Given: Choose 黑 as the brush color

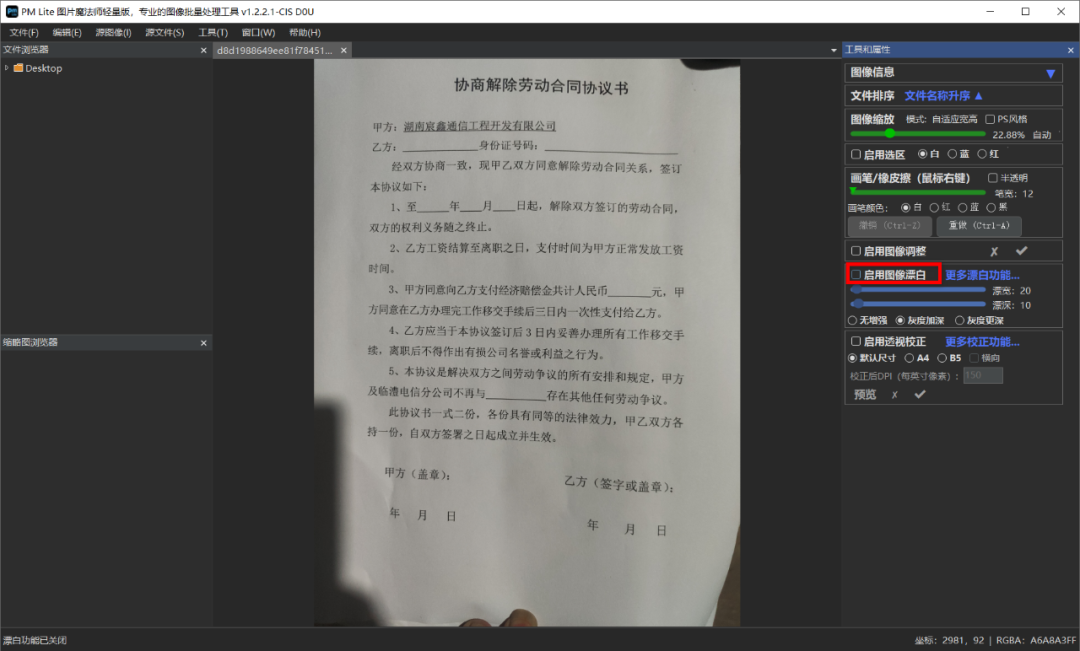Looking at the screenshot, I should [990, 207].
